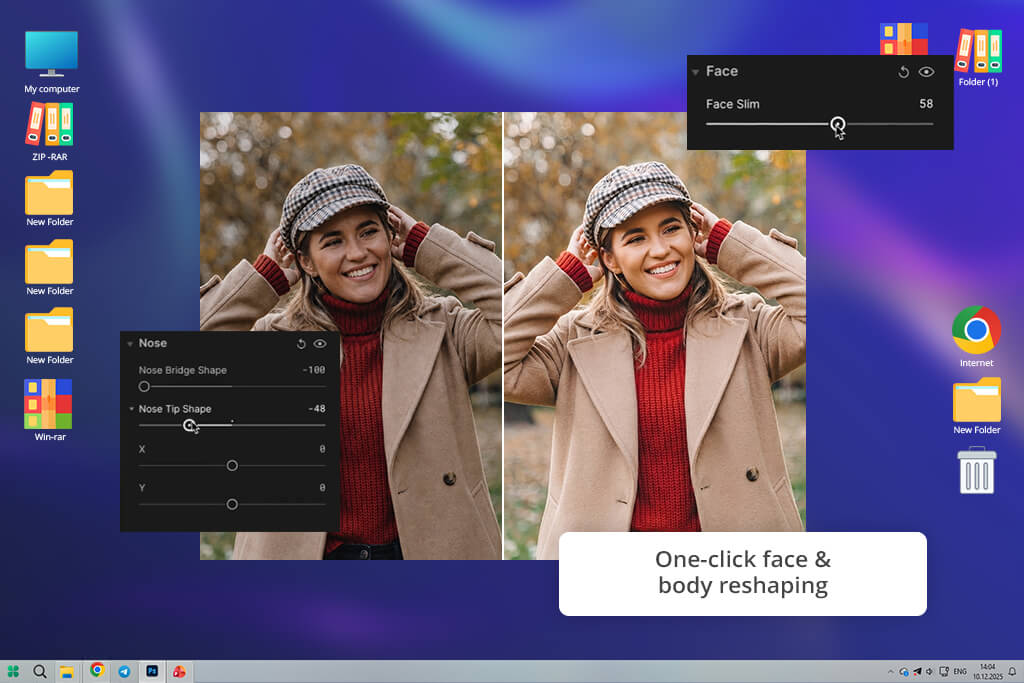Image resolution: width=1024 pixels, height=683 pixels.
Task: Open Telegram from the taskbar
Action: point(124,671)
